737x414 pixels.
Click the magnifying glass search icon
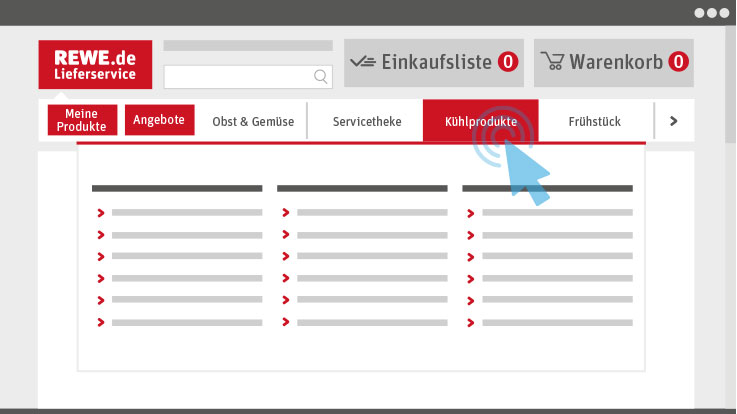[321, 77]
